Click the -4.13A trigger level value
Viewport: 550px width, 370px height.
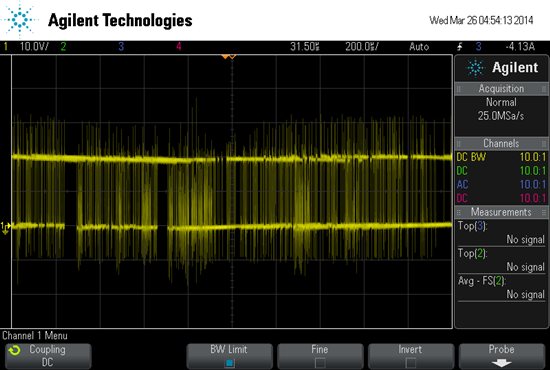520,46
